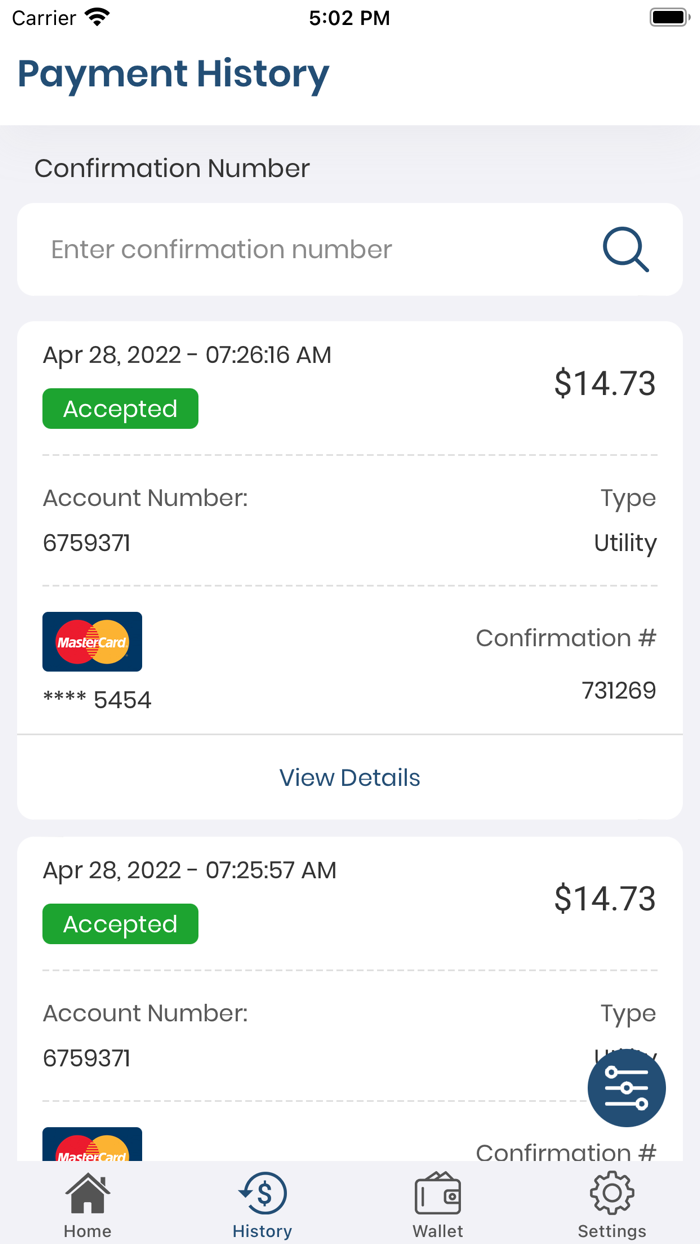The image size is (700, 1244).
Task: Switch to the History tab
Action: [262, 1203]
